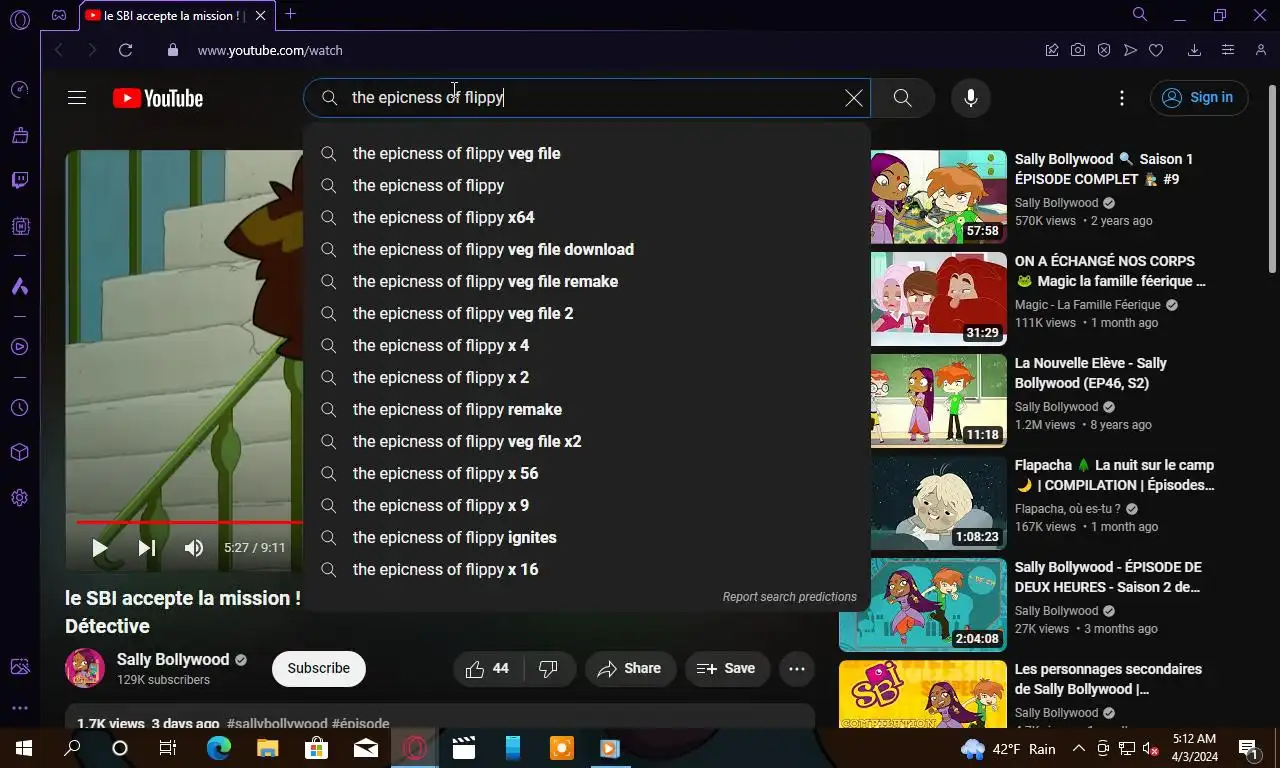Go to the YouTube logo home

(158, 98)
